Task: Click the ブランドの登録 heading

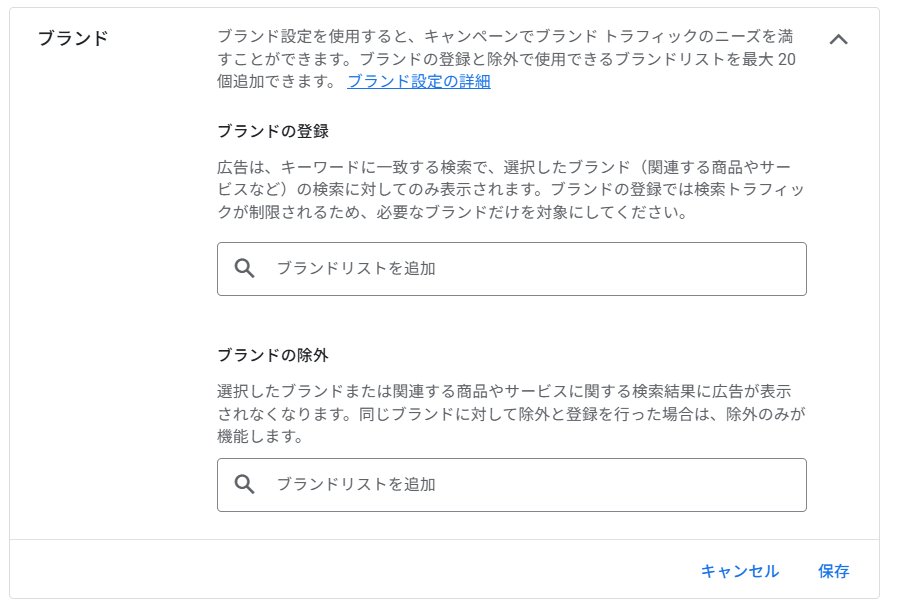Action: [x=273, y=131]
